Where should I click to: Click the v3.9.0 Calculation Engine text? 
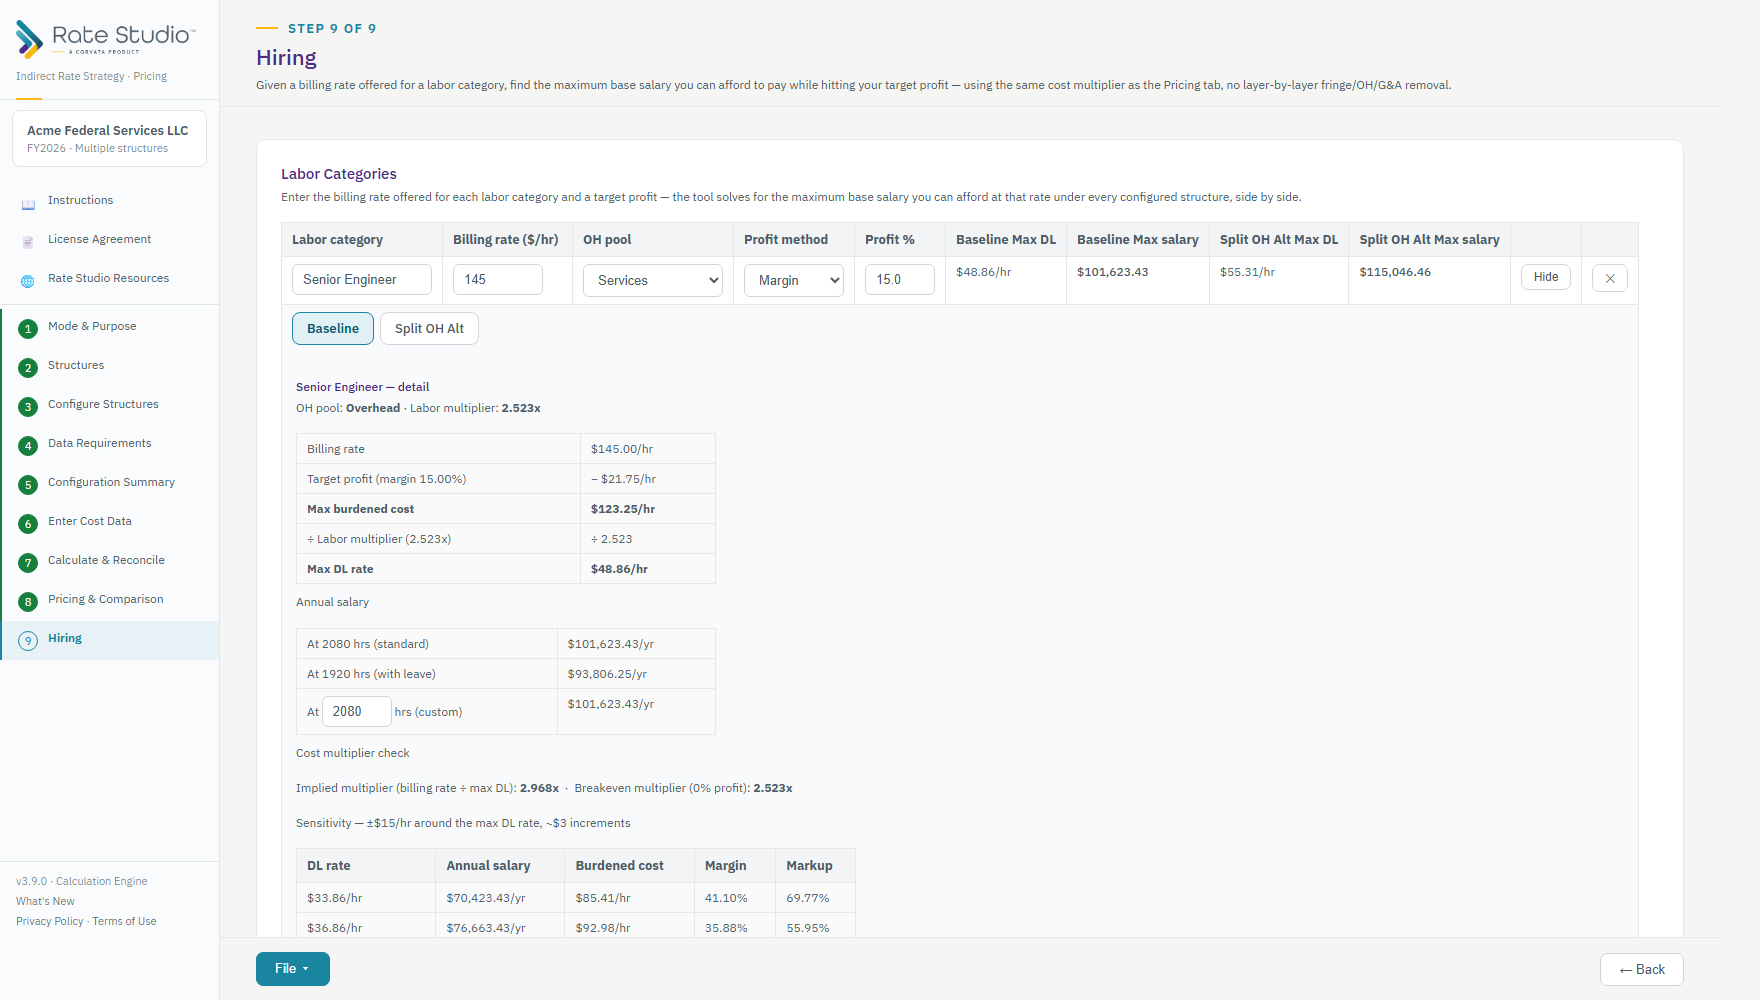click(82, 881)
